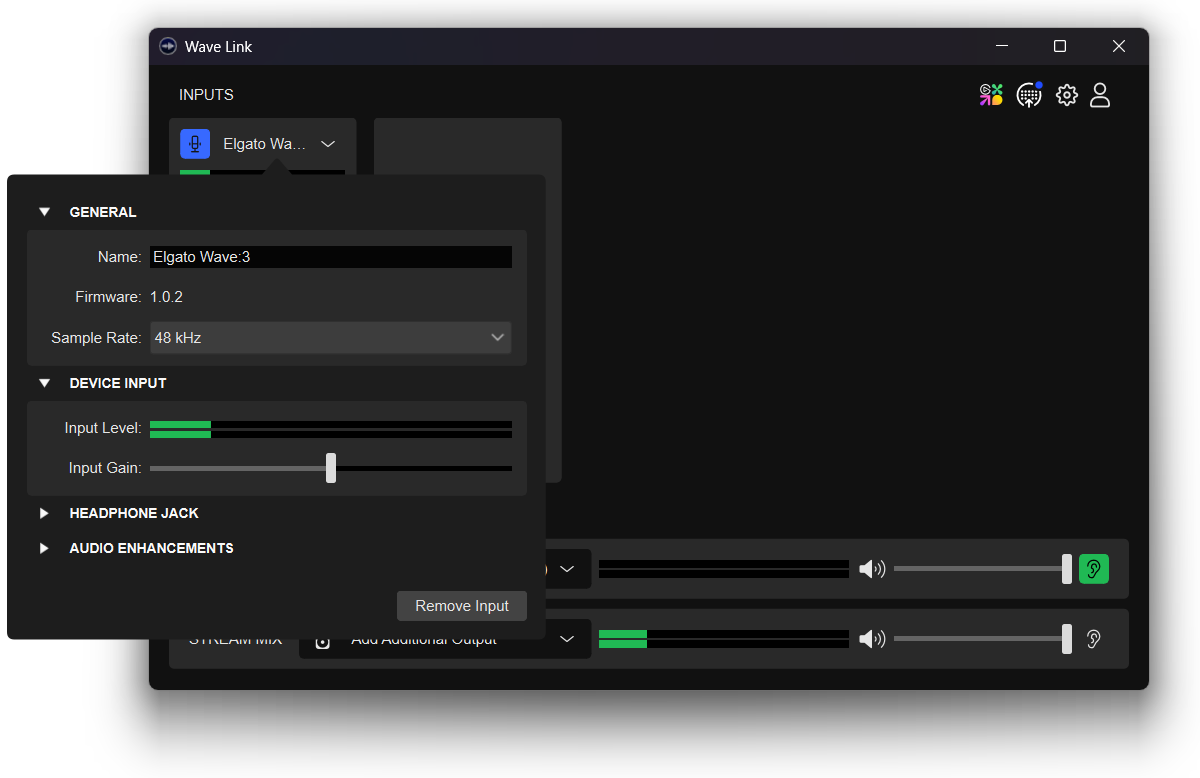1200x778 pixels.
Task: Minimize the Wave Link window
Action: coord(1002,46)
